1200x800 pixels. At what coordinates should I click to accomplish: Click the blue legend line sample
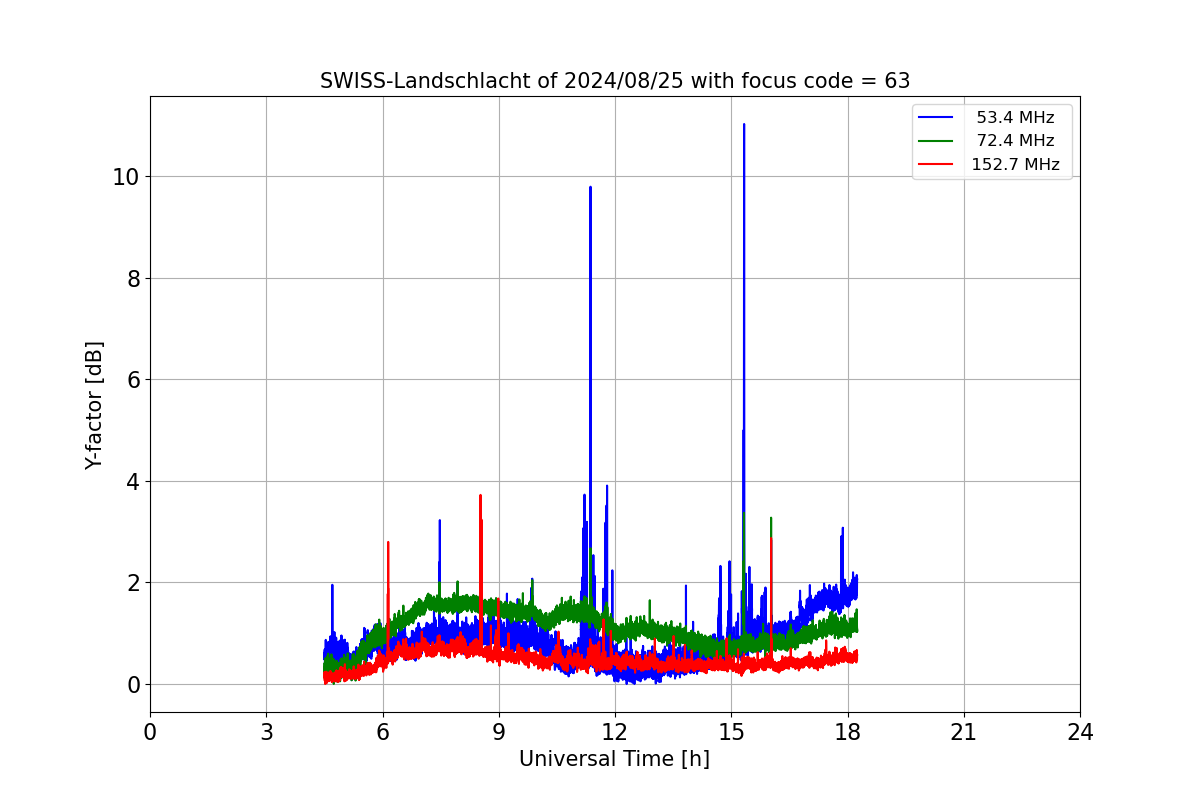coord(936,118)
